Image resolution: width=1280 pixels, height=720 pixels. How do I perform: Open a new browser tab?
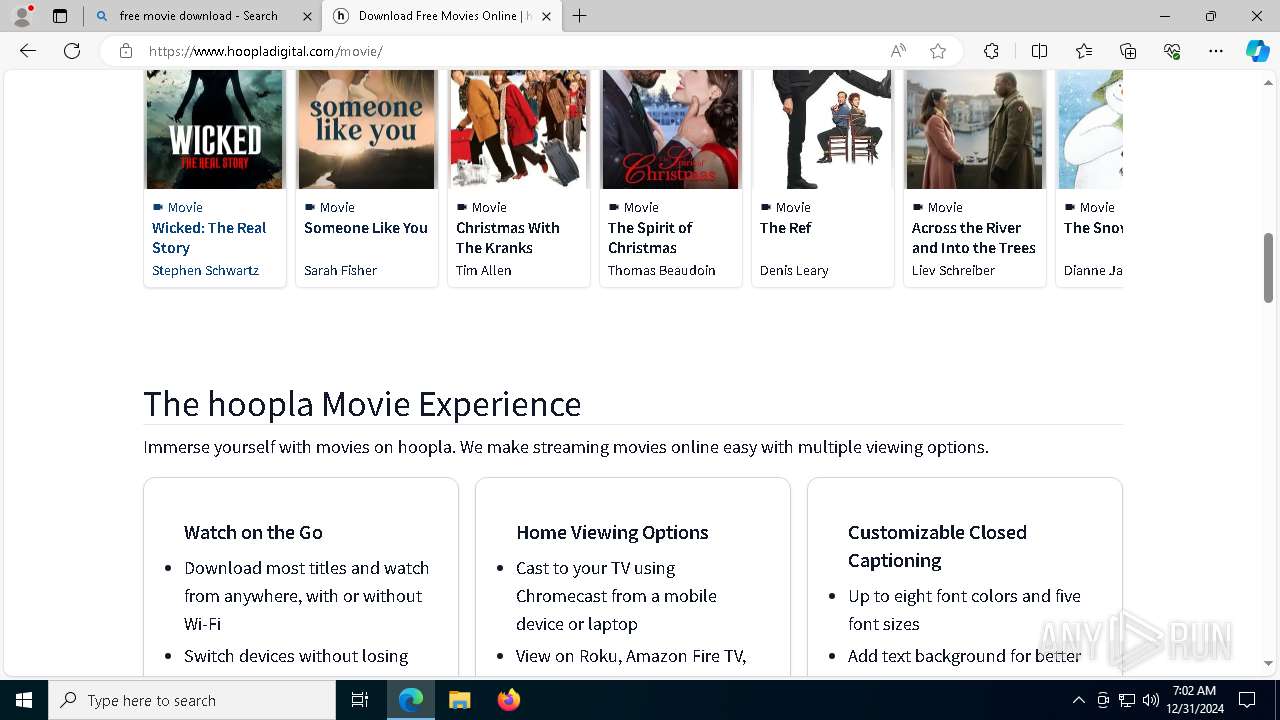pyautogui.click(x=580, y=16)
